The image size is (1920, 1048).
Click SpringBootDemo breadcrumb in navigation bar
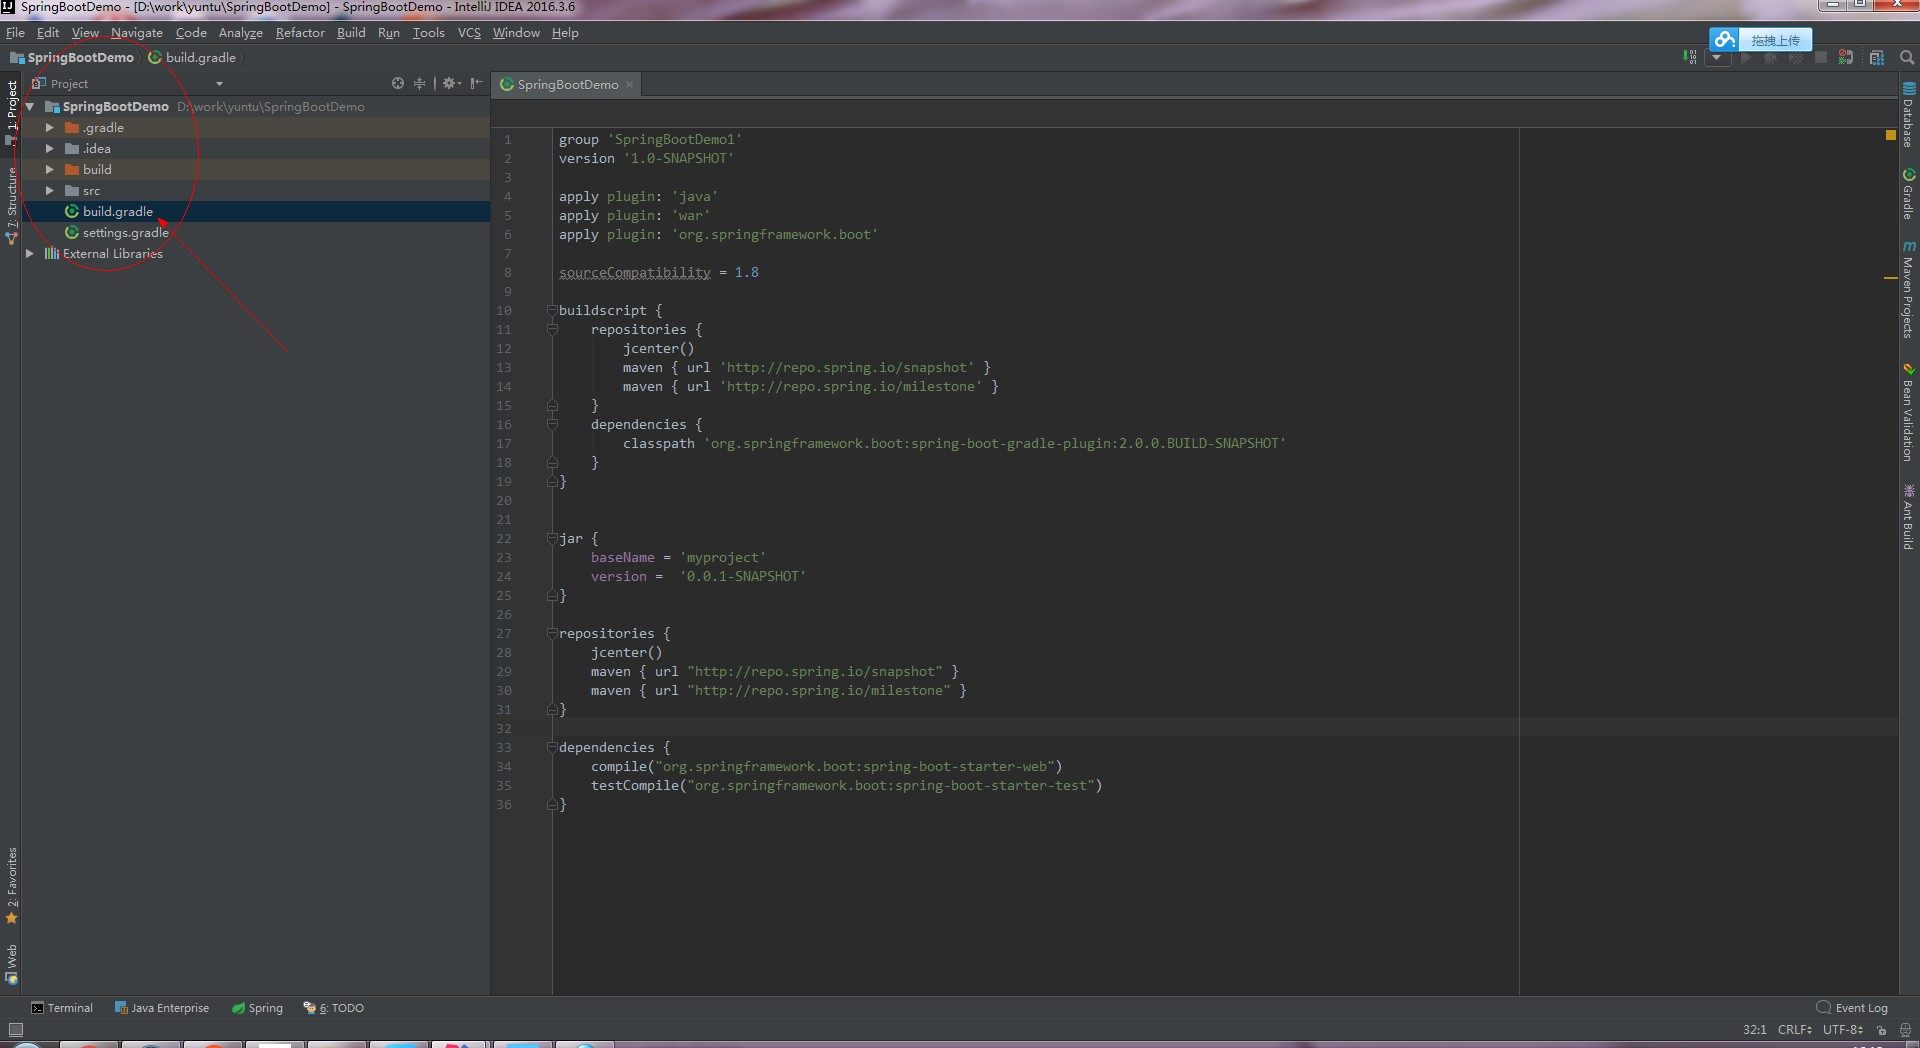click(72, 58)
